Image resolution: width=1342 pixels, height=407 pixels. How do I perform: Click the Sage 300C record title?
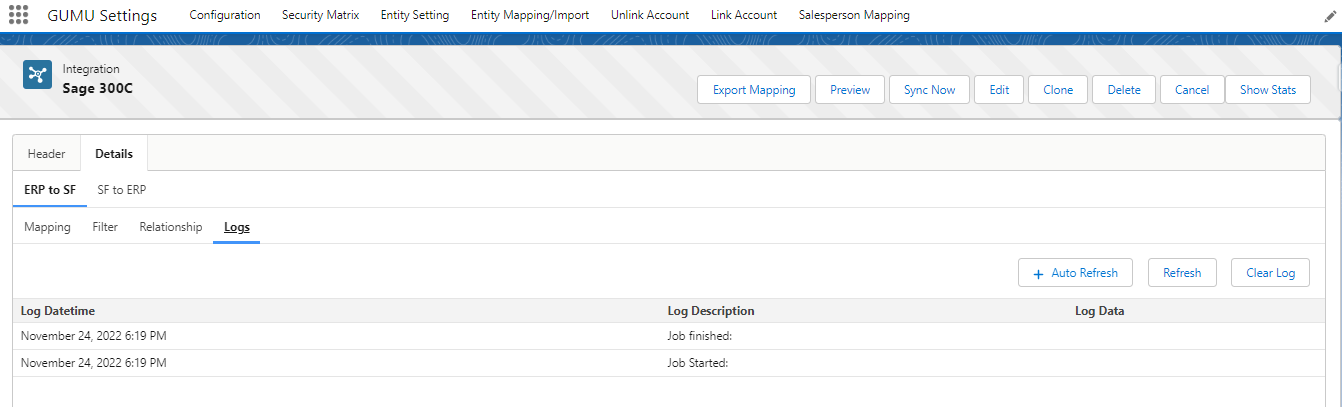click(x=98, y=88)
